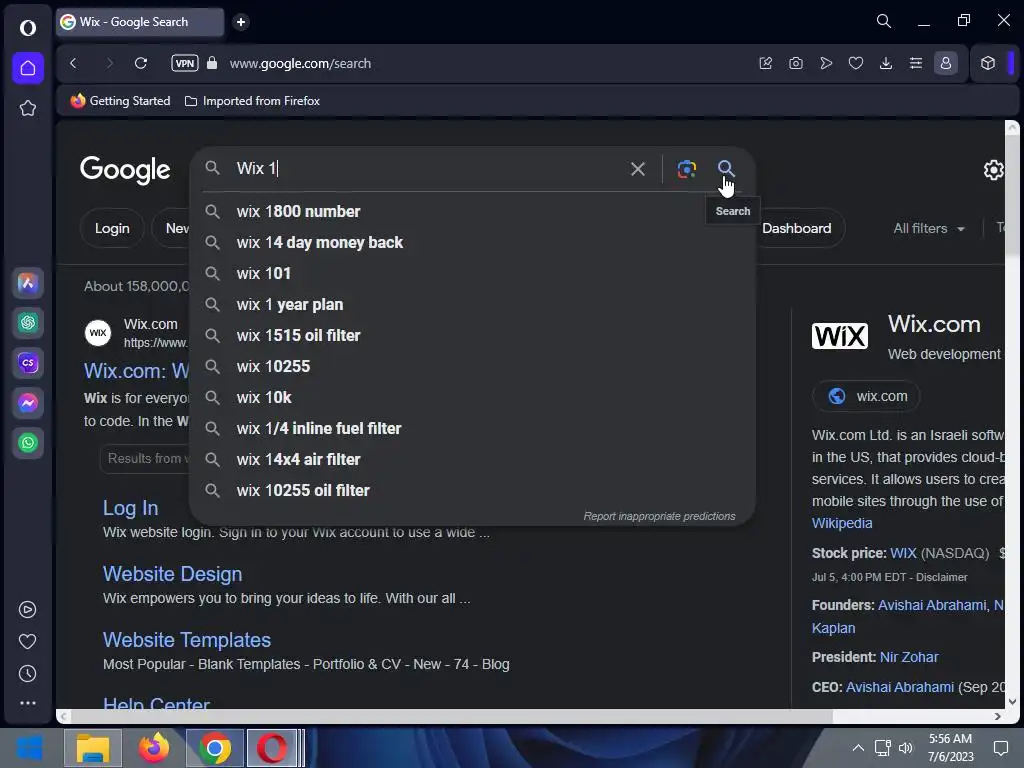
Task: Select the Dashboard filter chip
Action: click(x=800, y=228)
